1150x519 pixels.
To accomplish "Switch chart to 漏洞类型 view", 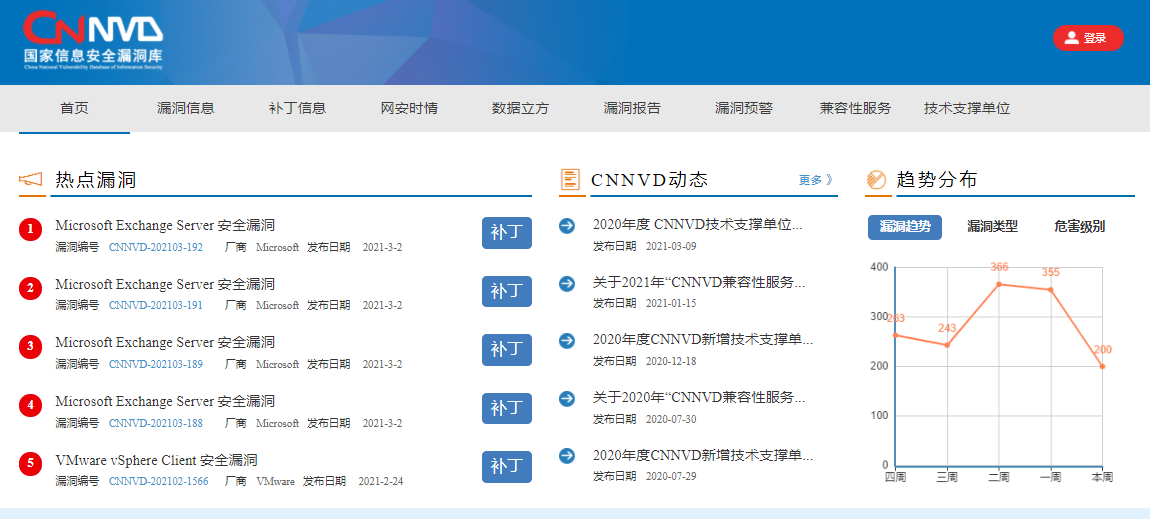I will [x=992, y=227].
